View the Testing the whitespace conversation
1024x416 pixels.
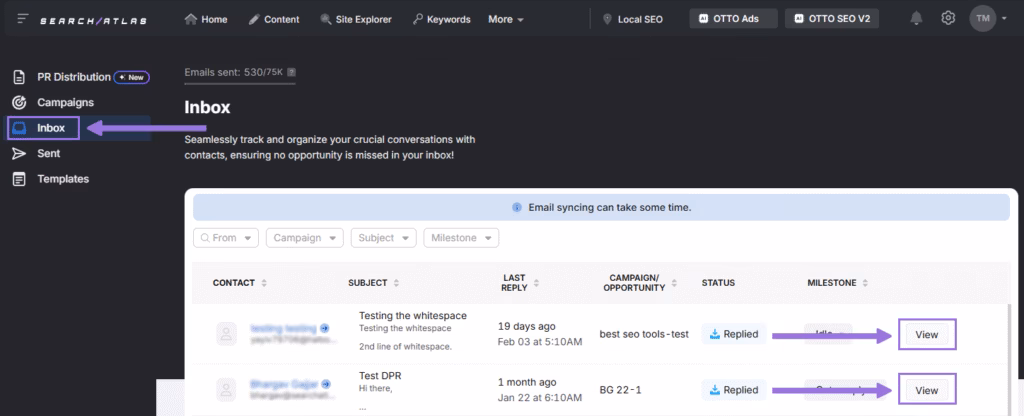[x=926, y=334]
